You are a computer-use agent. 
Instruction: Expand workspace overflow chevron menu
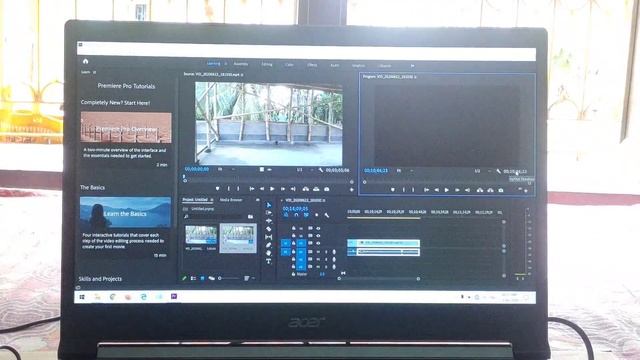(x=412, y=65)
